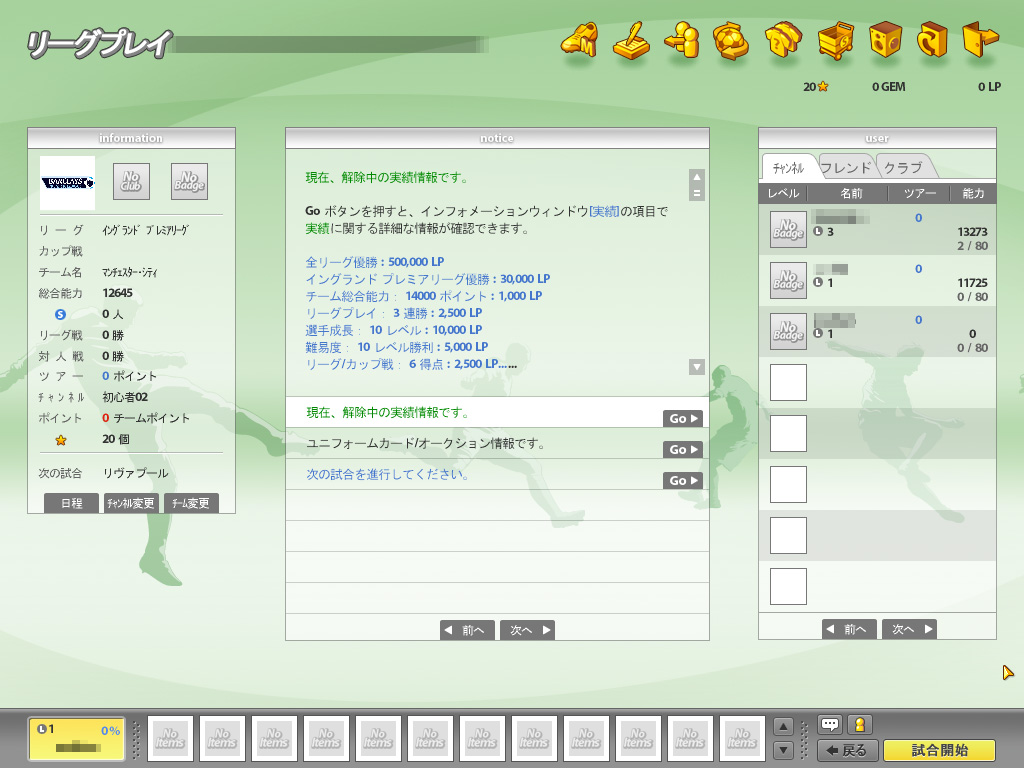Open the golden boot M icon
Image resolution: width=1024 pixels, height=768 pixels.
579,40
